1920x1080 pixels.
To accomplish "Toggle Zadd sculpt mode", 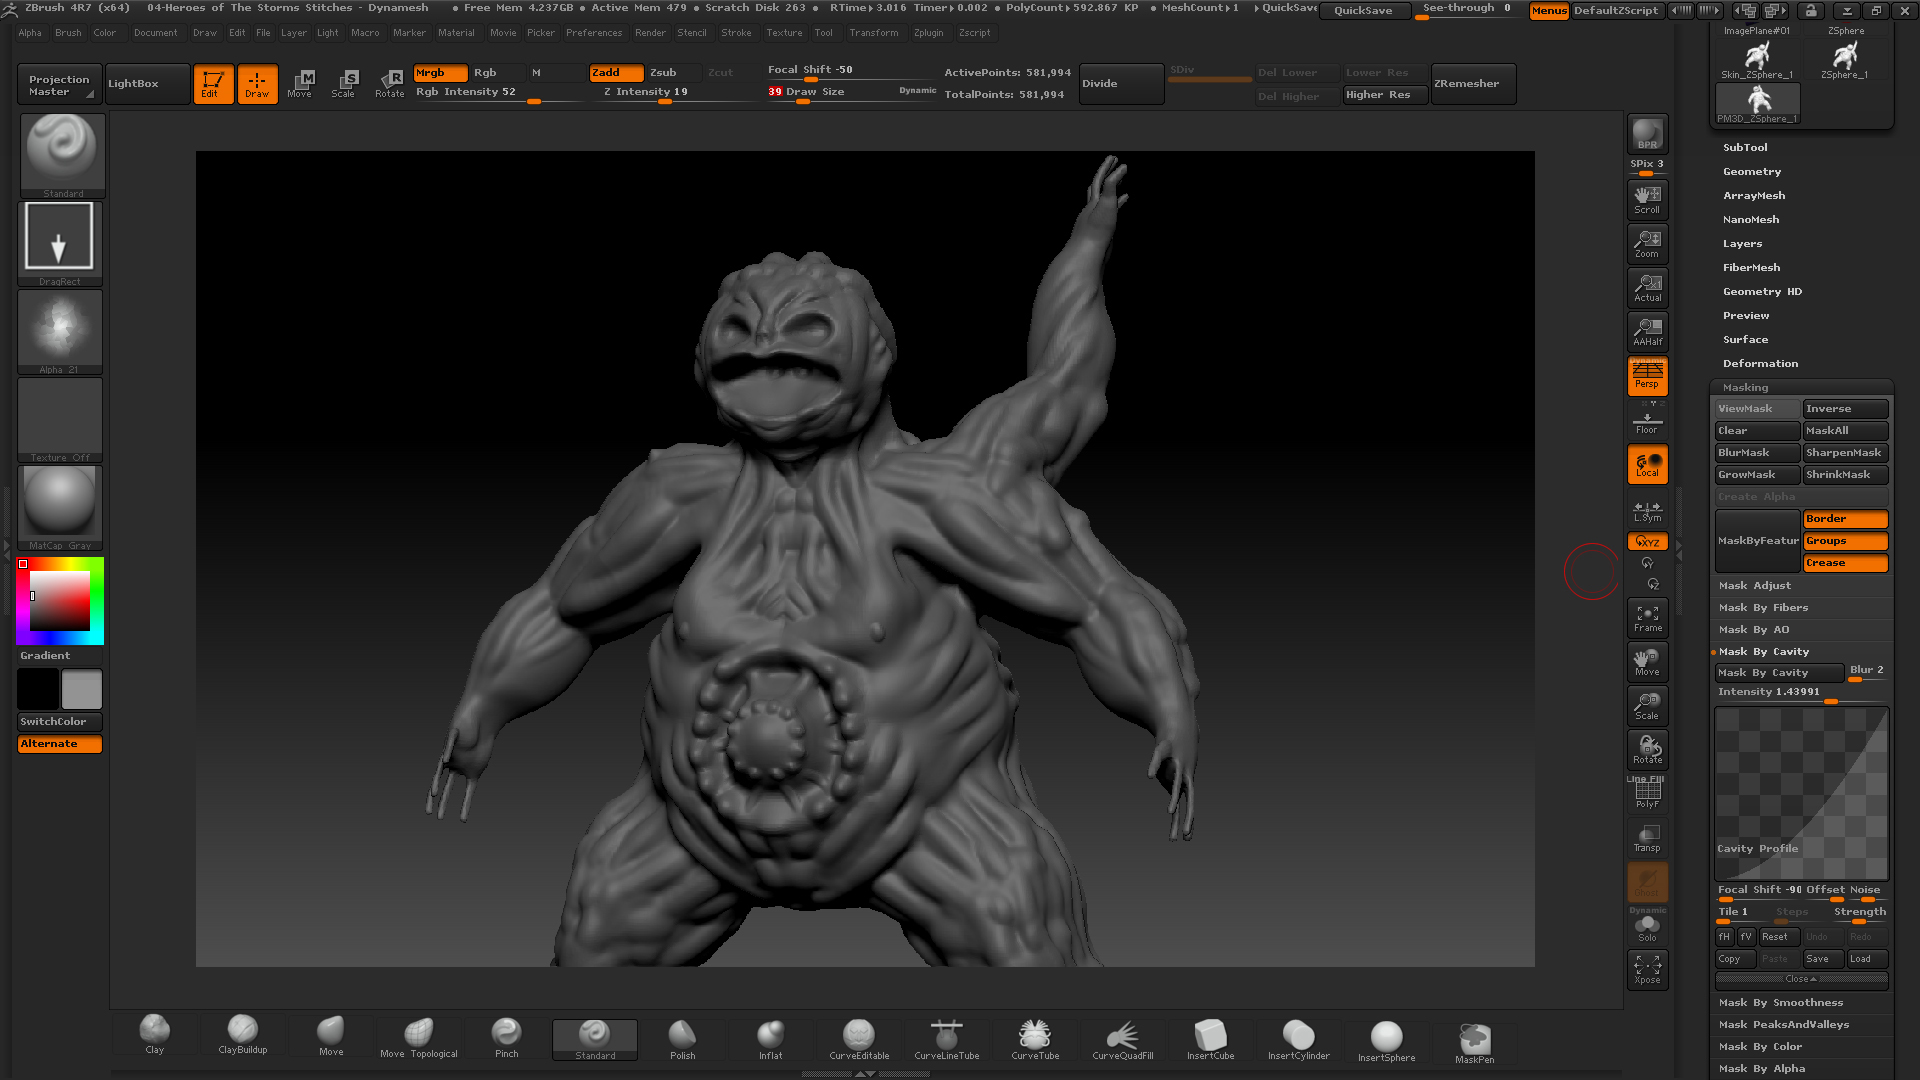I will pyautogui.click(x=616, y=73).
